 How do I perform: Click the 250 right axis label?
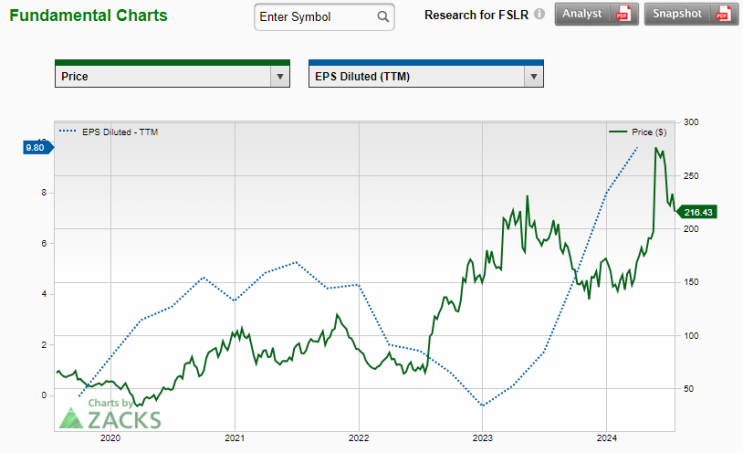(x=691, y=176)
